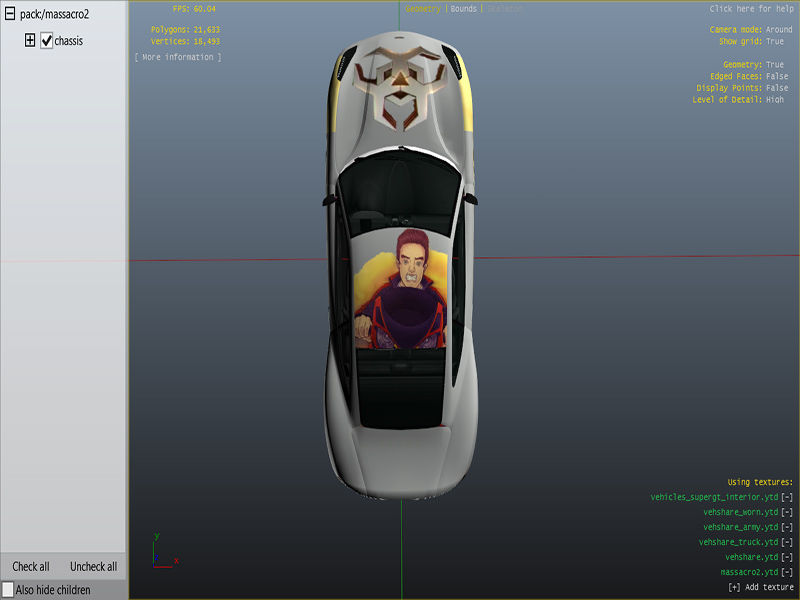Toggle the Show grid True value

pyautogui.click(x=774, y=41)
